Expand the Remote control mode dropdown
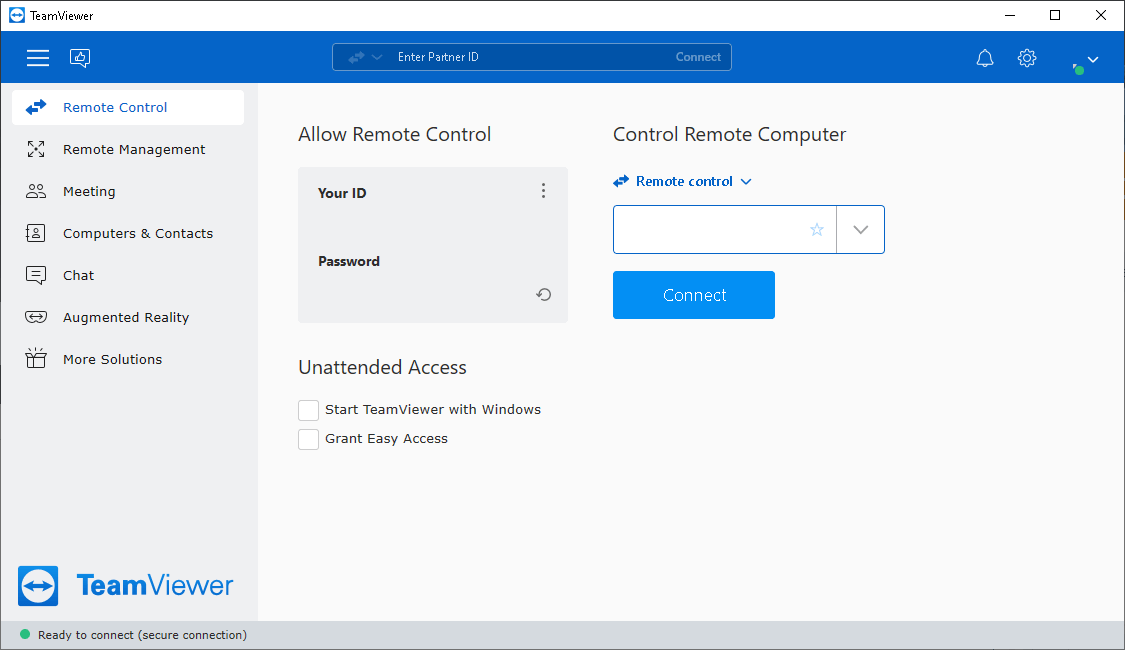This screenshot has width=1125, height=650. 682,182
